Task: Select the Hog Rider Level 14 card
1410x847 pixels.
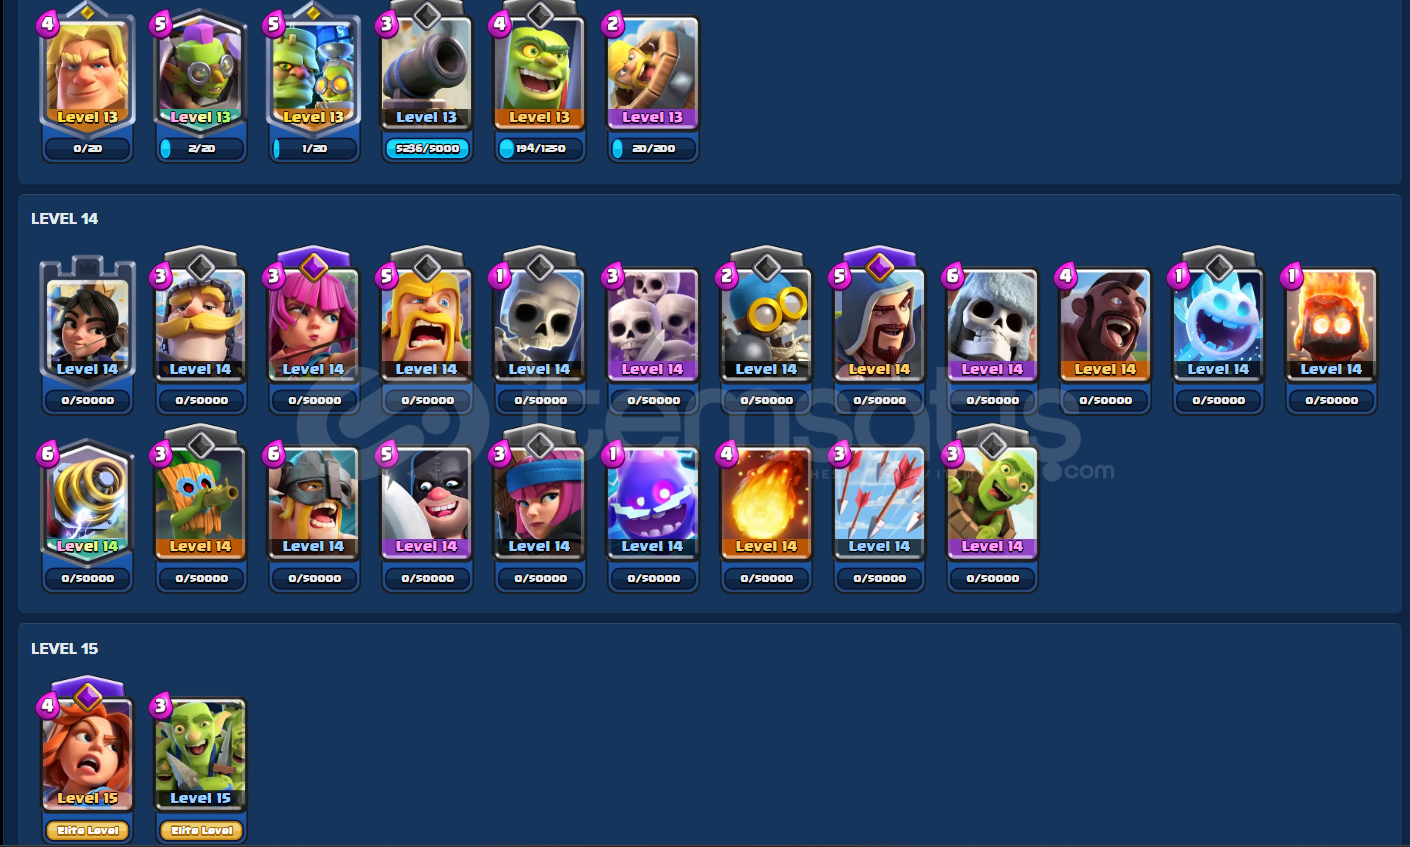Action: [x=1105, y=325]
